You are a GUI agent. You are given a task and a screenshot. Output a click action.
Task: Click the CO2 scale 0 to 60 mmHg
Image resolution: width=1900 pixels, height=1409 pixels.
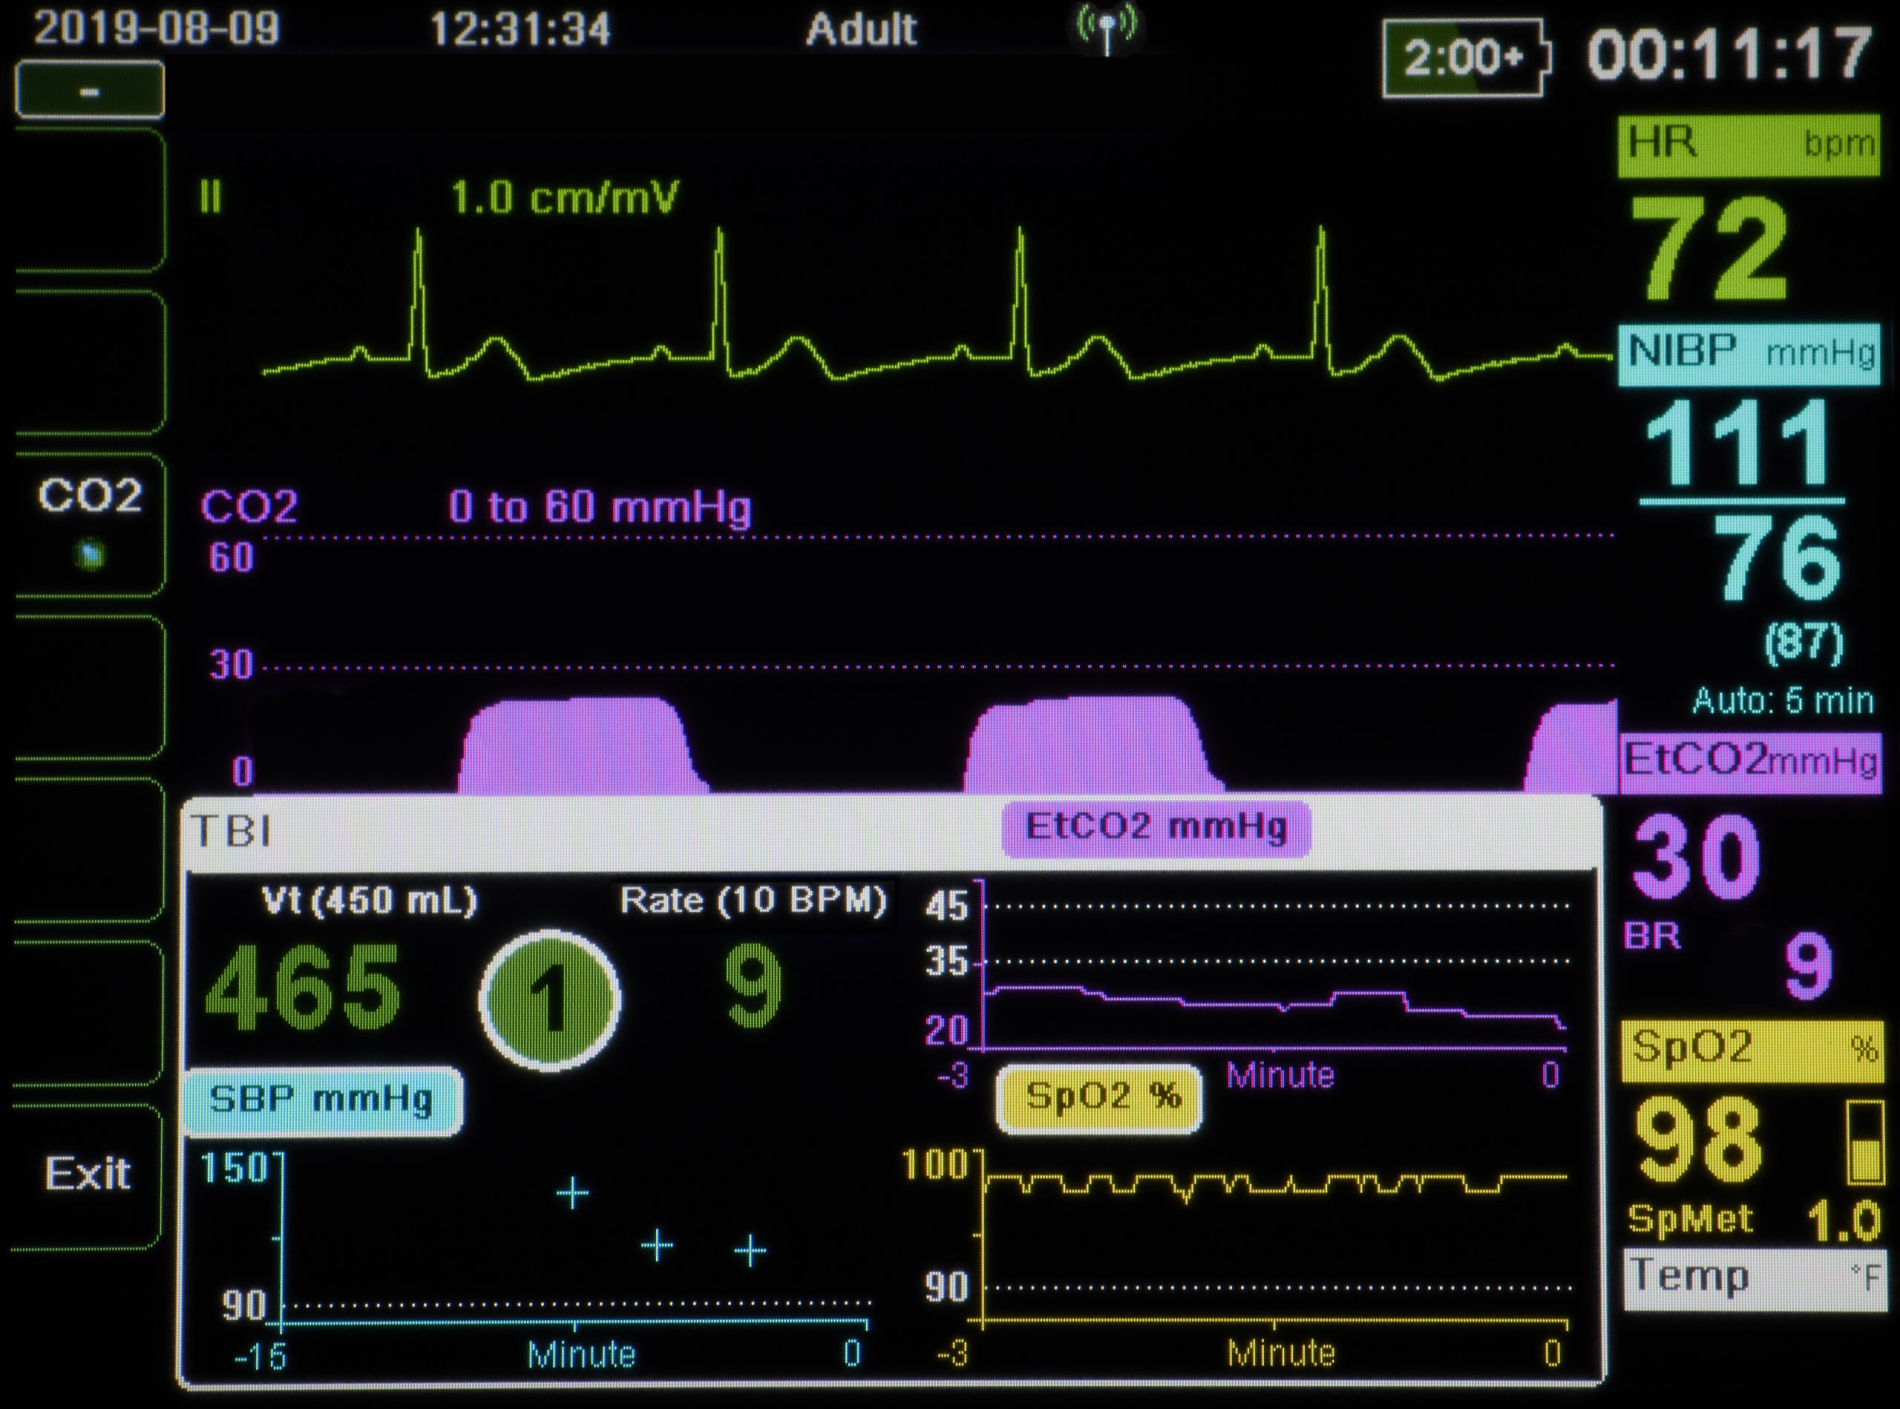coord(600,507)
